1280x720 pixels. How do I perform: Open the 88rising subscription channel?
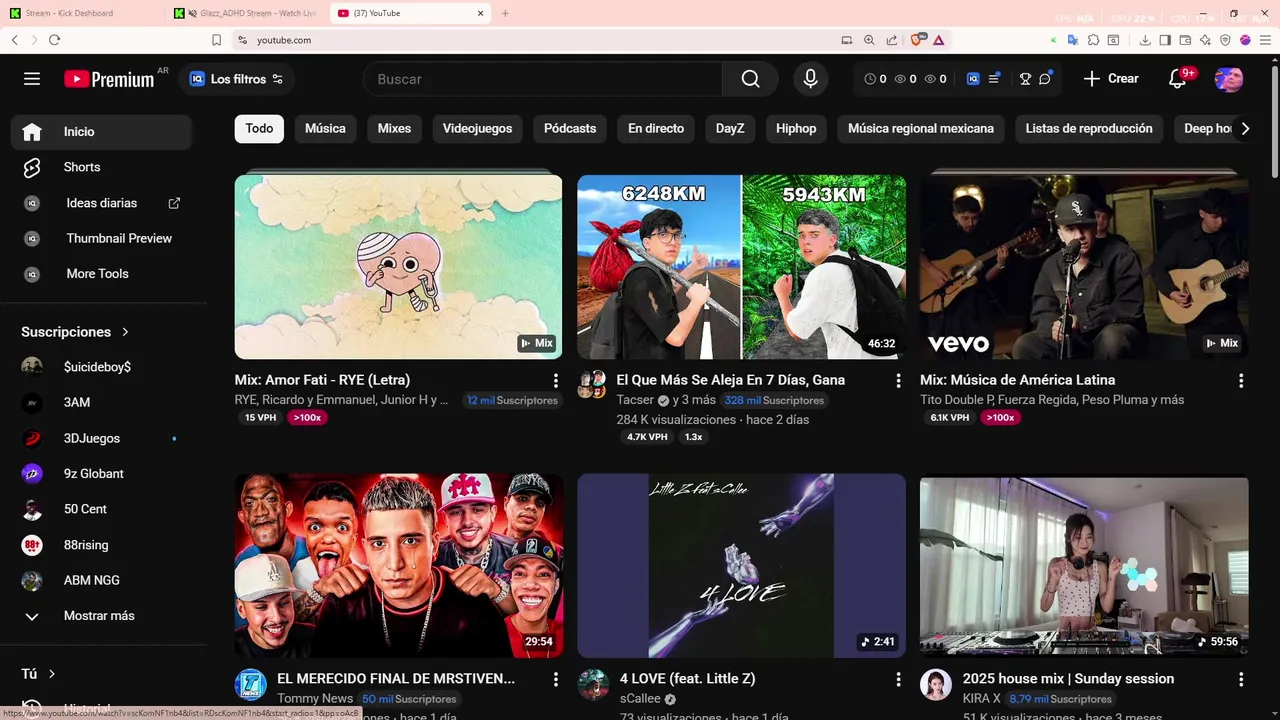click(x=101, y=545)
